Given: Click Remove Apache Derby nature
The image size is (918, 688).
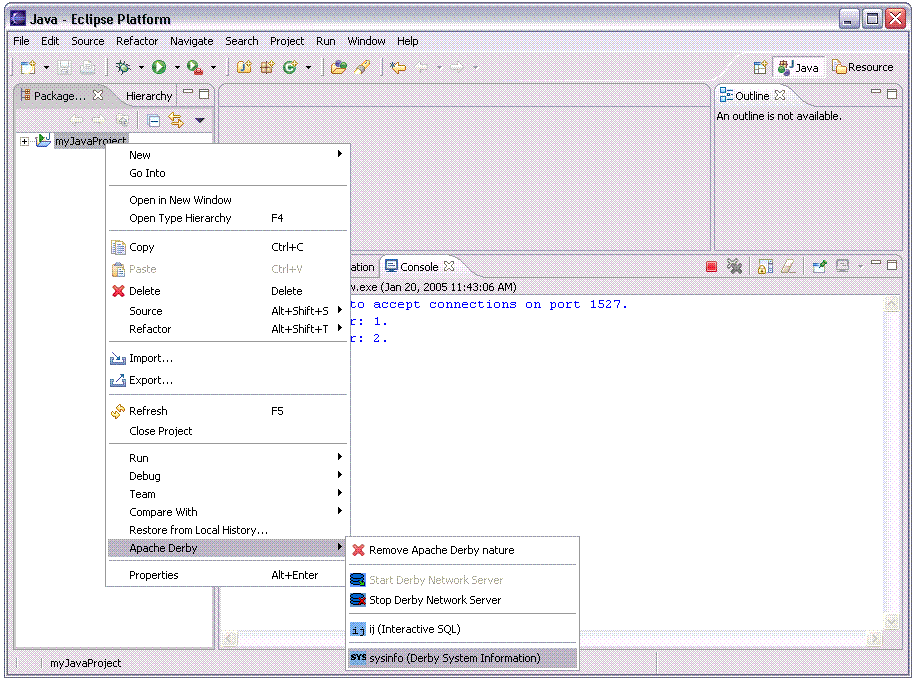Looking at the screenshot, I should (x=441, y=550).
